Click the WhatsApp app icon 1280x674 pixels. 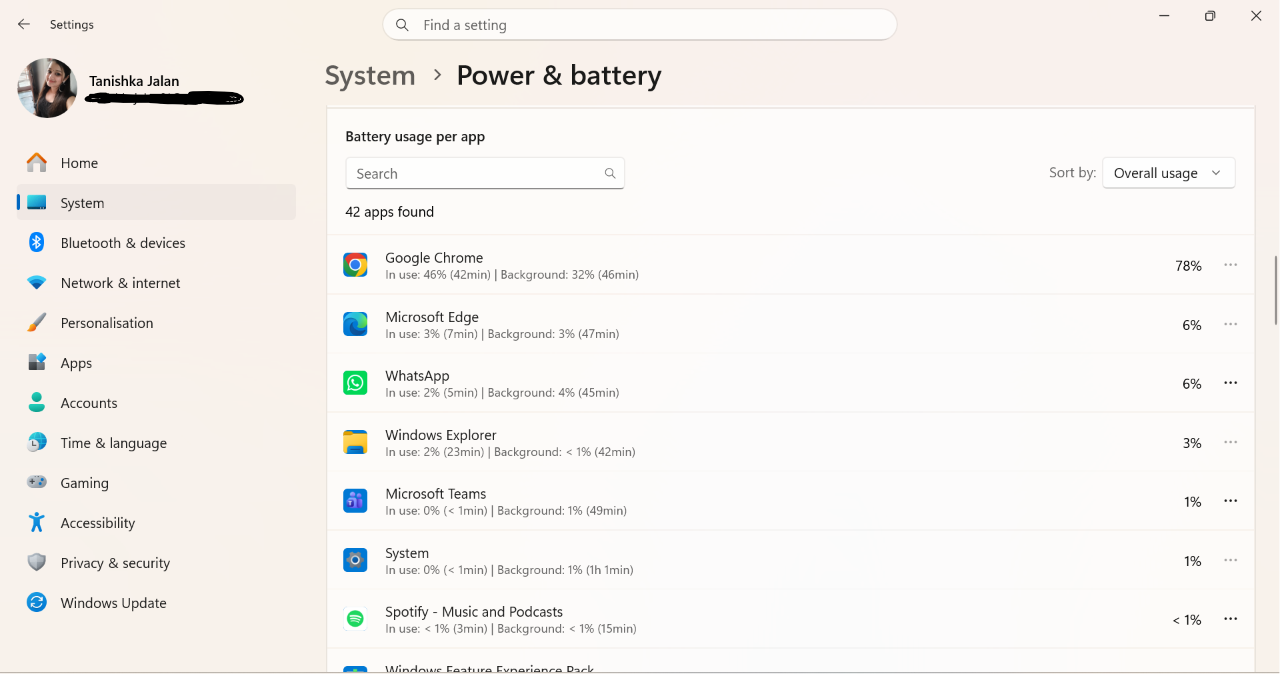click(x=355, y=383)
